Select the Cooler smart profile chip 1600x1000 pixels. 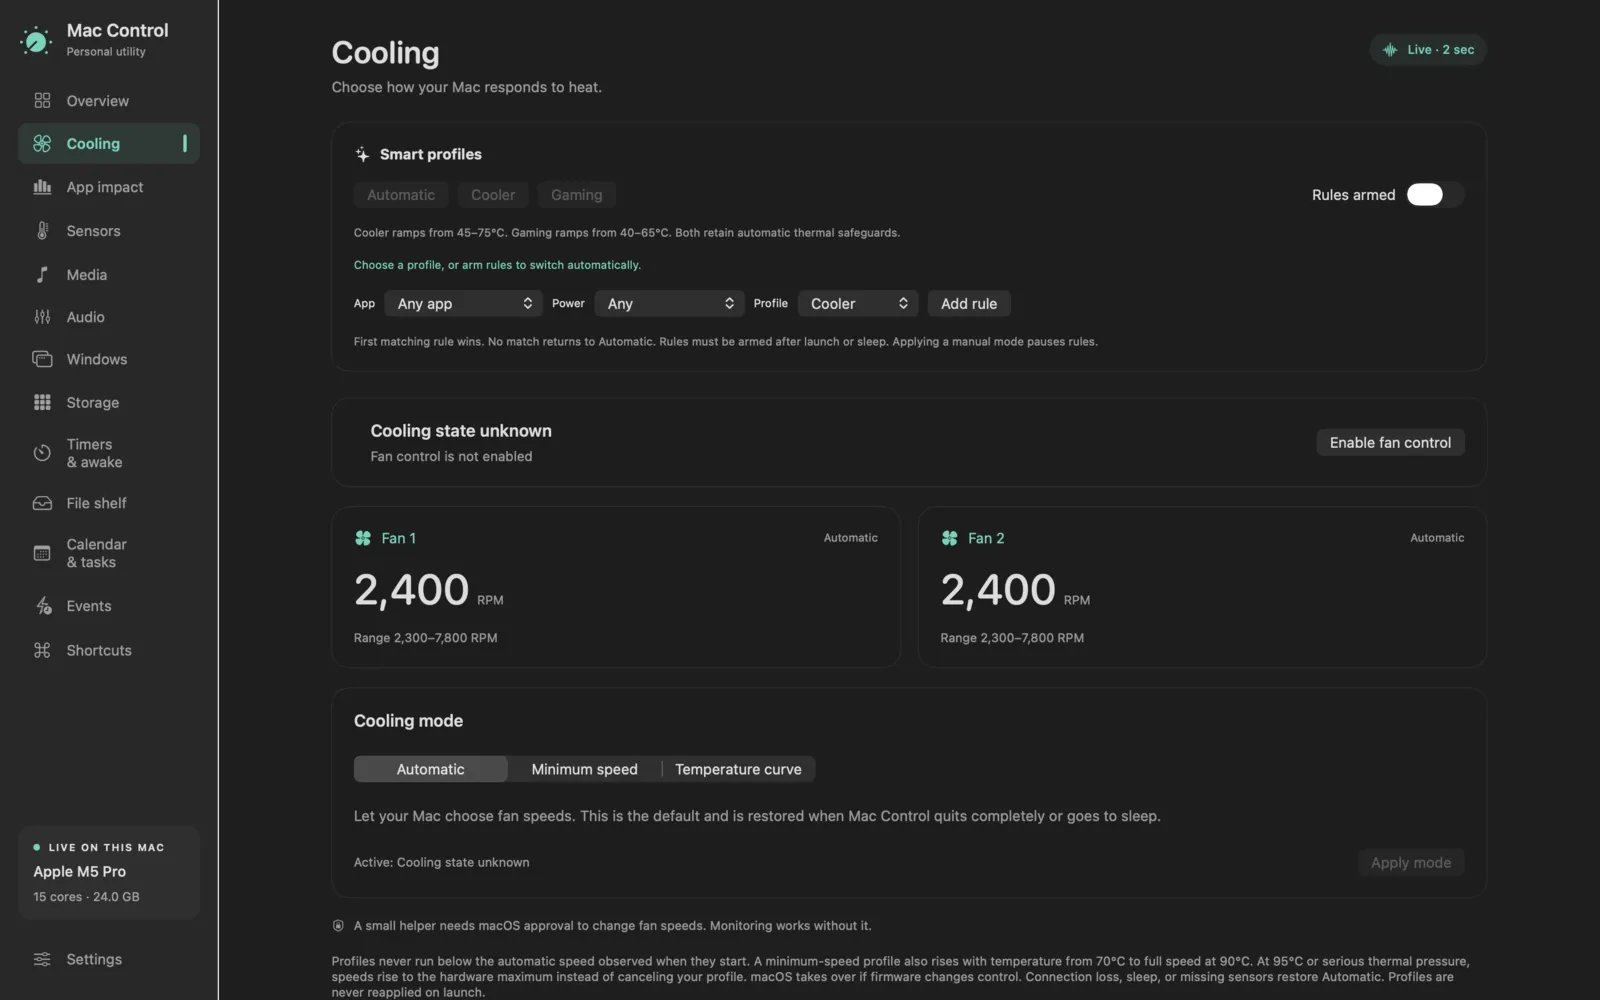click(x=493, y=195)
